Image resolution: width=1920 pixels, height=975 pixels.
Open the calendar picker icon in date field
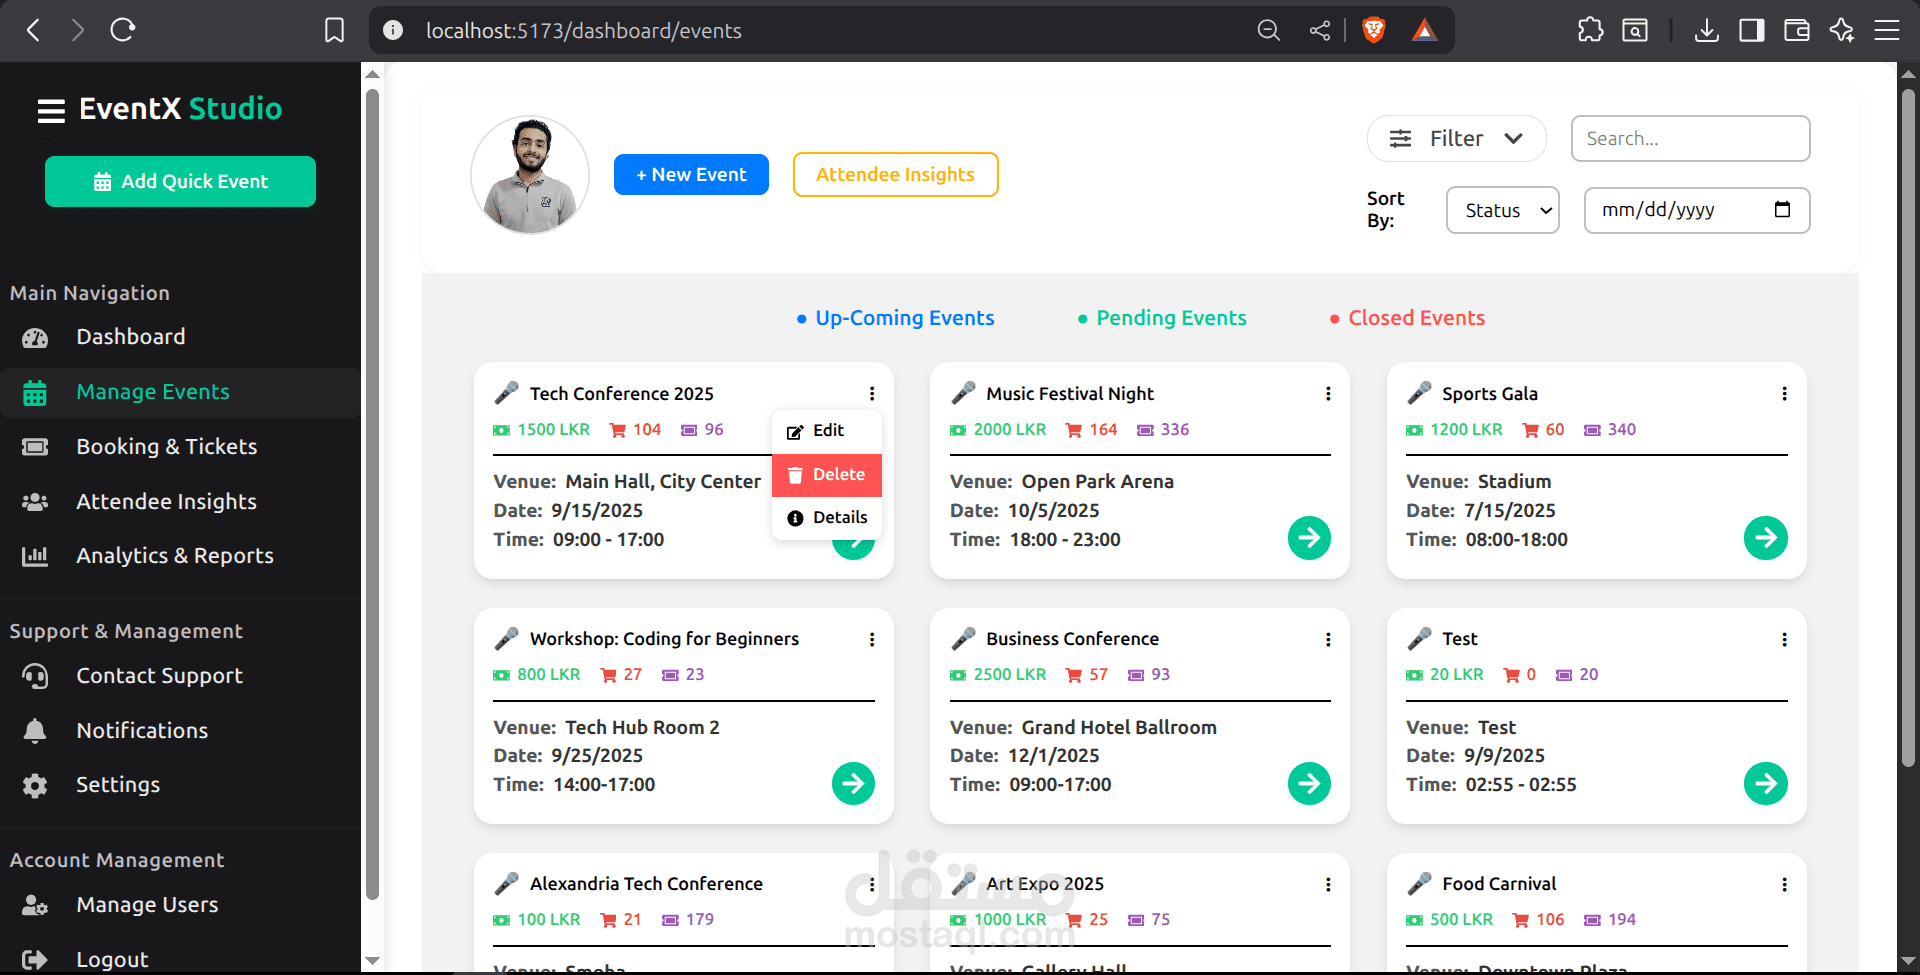click(x=1782, y=210)
